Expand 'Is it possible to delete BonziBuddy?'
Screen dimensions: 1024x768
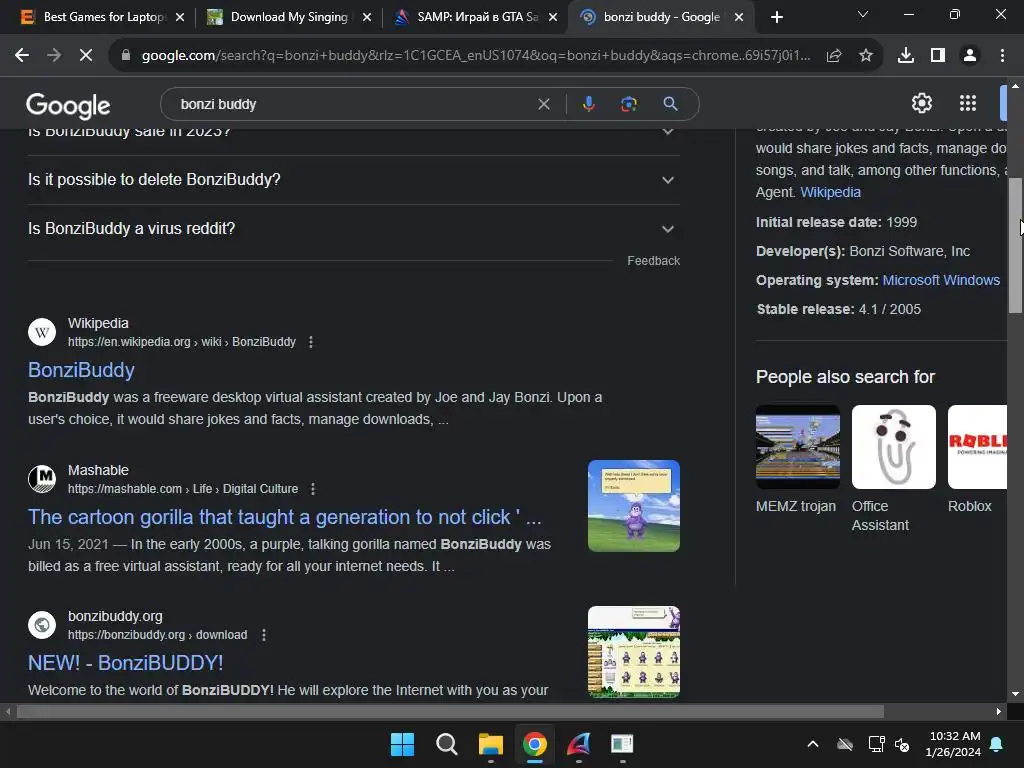pos(353,180)
